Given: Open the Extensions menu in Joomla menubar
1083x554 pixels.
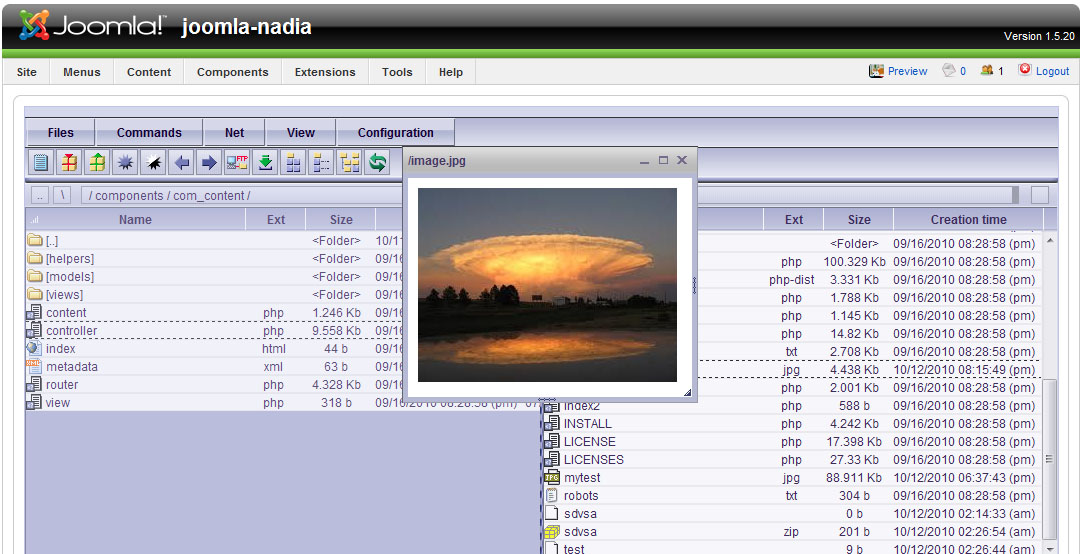Looking at the screenshot, I should pos(325,72).
